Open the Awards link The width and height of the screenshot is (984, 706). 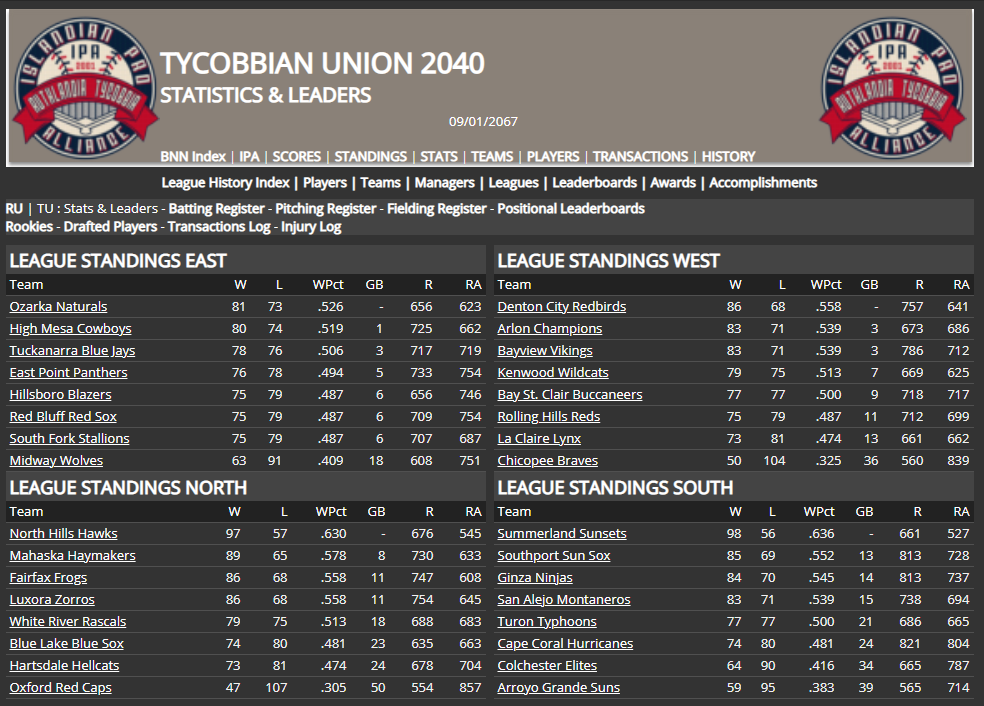[673, 183]
